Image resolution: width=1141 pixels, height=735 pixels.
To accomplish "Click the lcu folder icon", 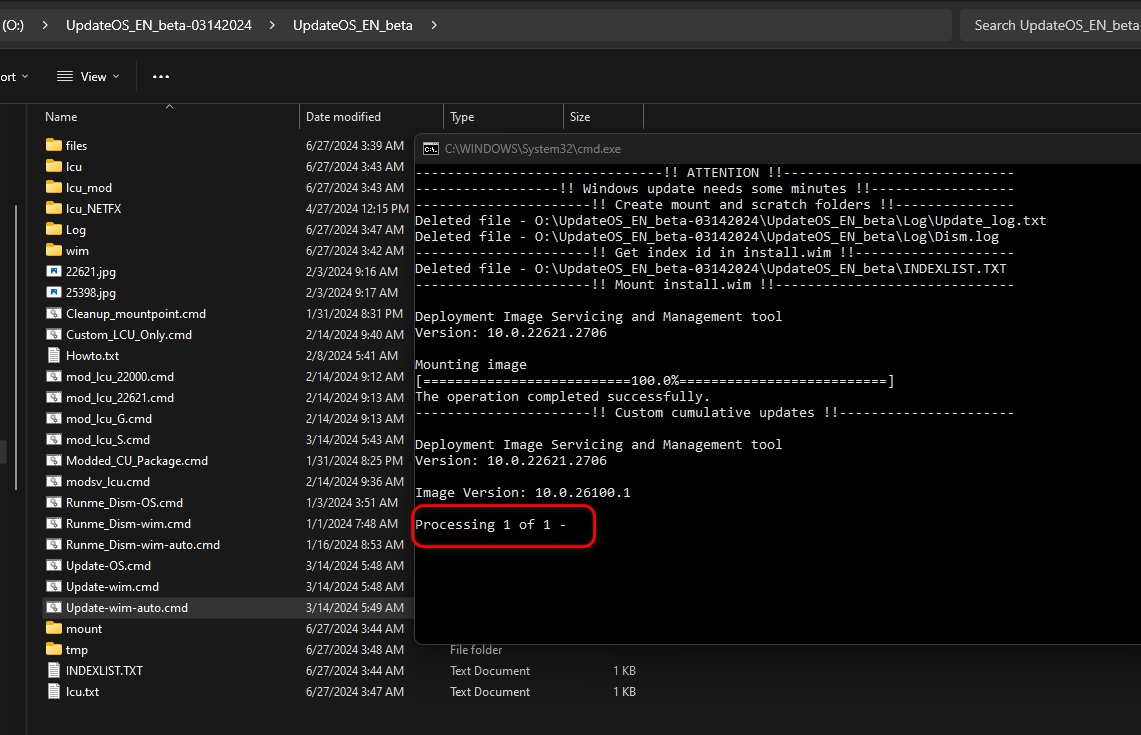I will click(54, 166).
